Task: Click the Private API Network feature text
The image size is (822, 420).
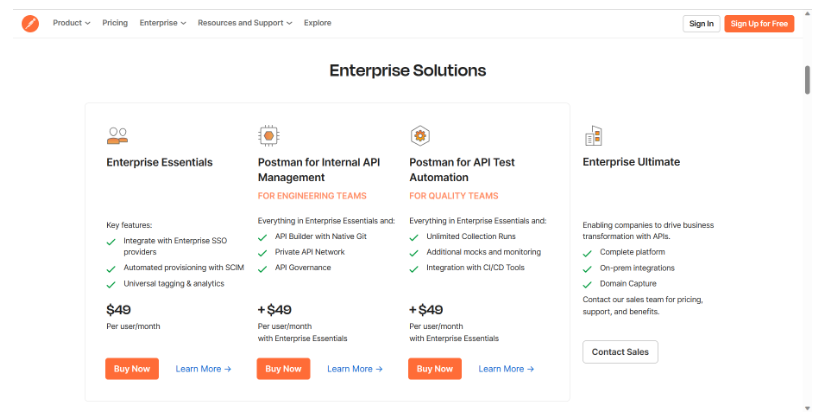Action: coord(310,252)
